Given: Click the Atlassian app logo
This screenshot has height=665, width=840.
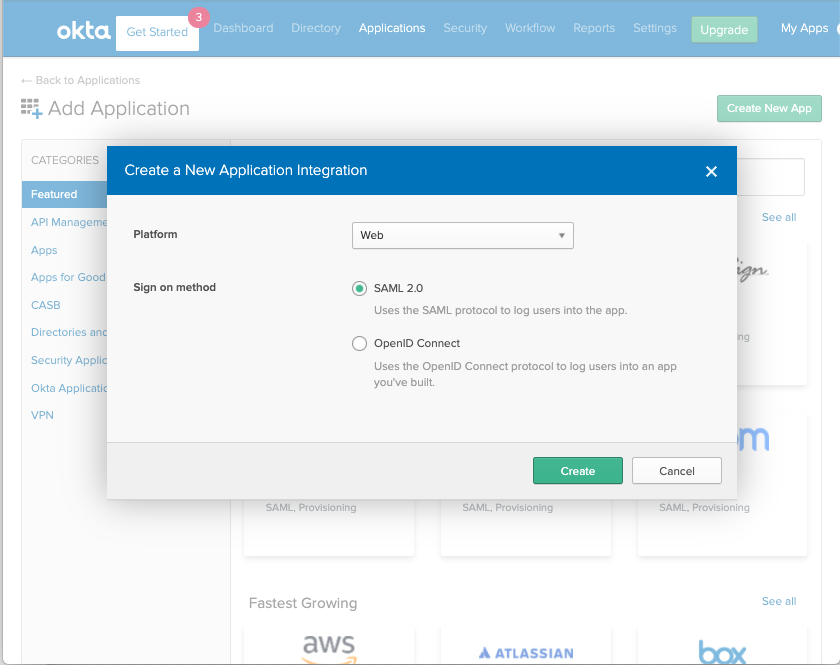Looking at the screenshot, I should [526, 653].
